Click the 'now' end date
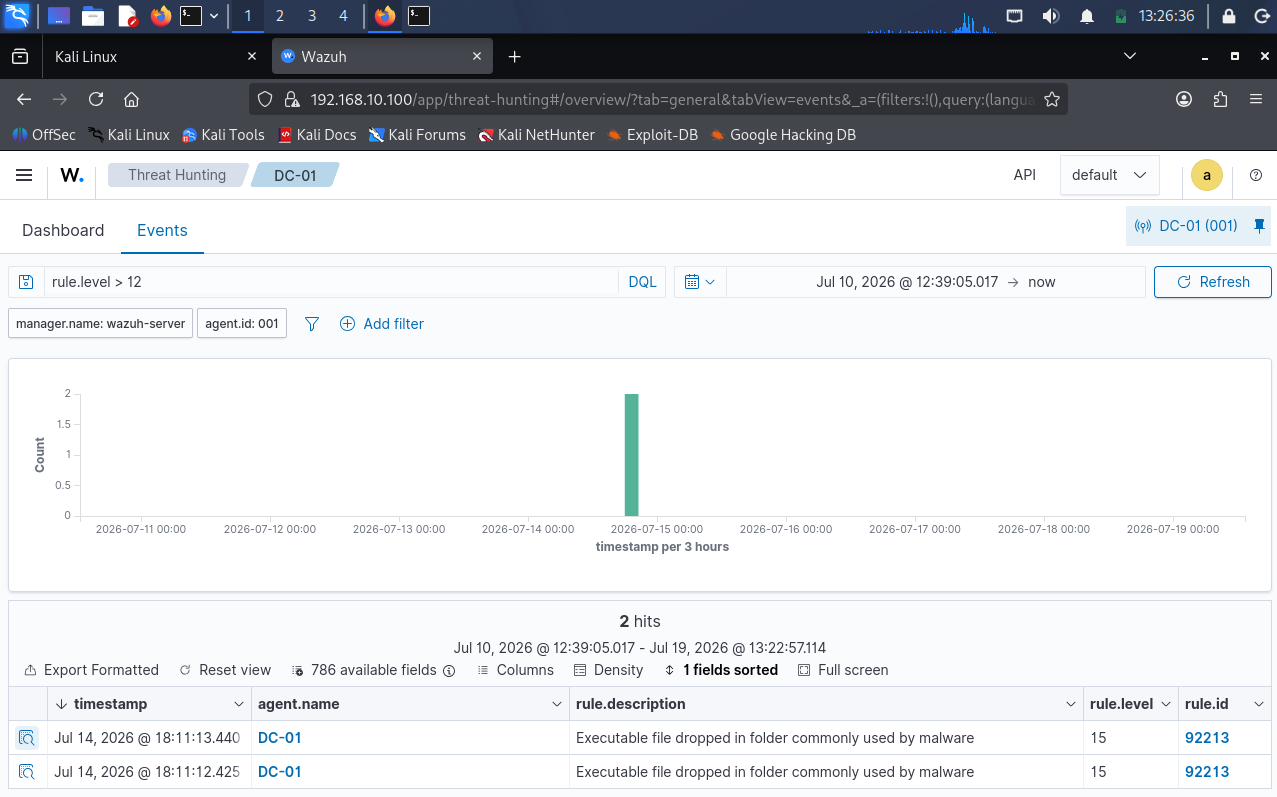This screenshot has width=1277, height=797. (x=1042, y=282)
